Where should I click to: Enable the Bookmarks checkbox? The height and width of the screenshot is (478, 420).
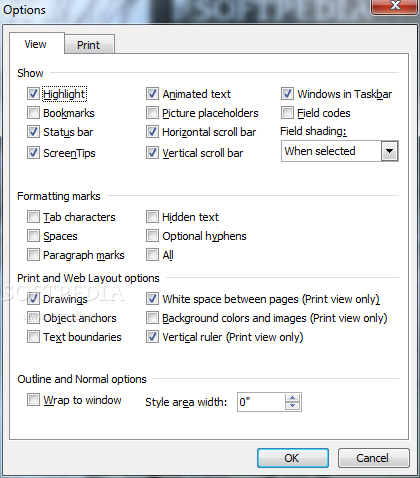(33, 113)
